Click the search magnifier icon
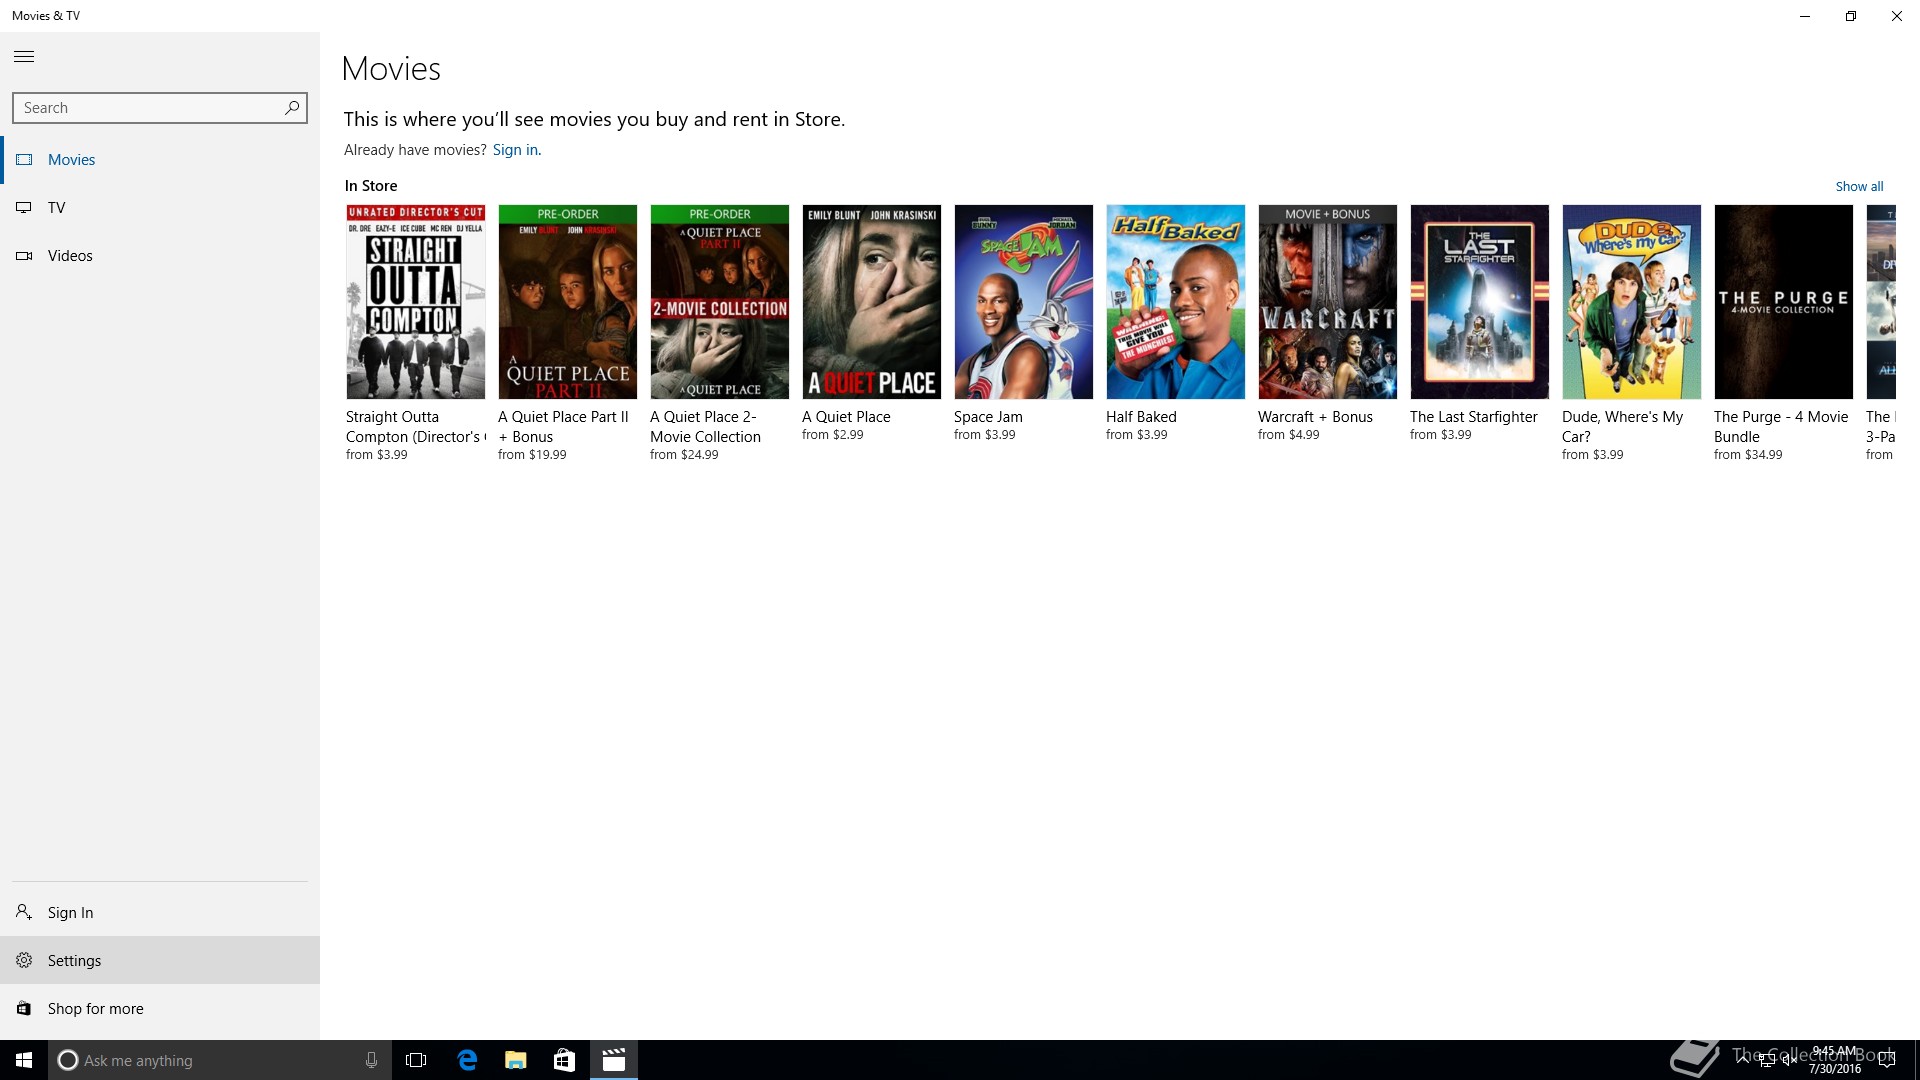Viewport: 1920px width, 1080px height. [x=292, y=107]
